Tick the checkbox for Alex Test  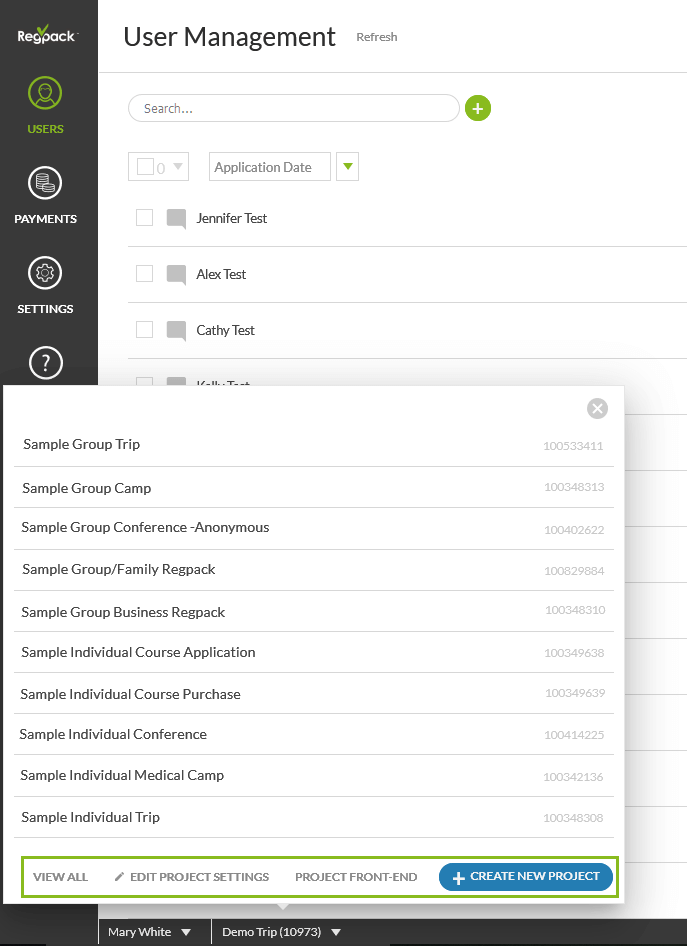click(x=145, y=274)
